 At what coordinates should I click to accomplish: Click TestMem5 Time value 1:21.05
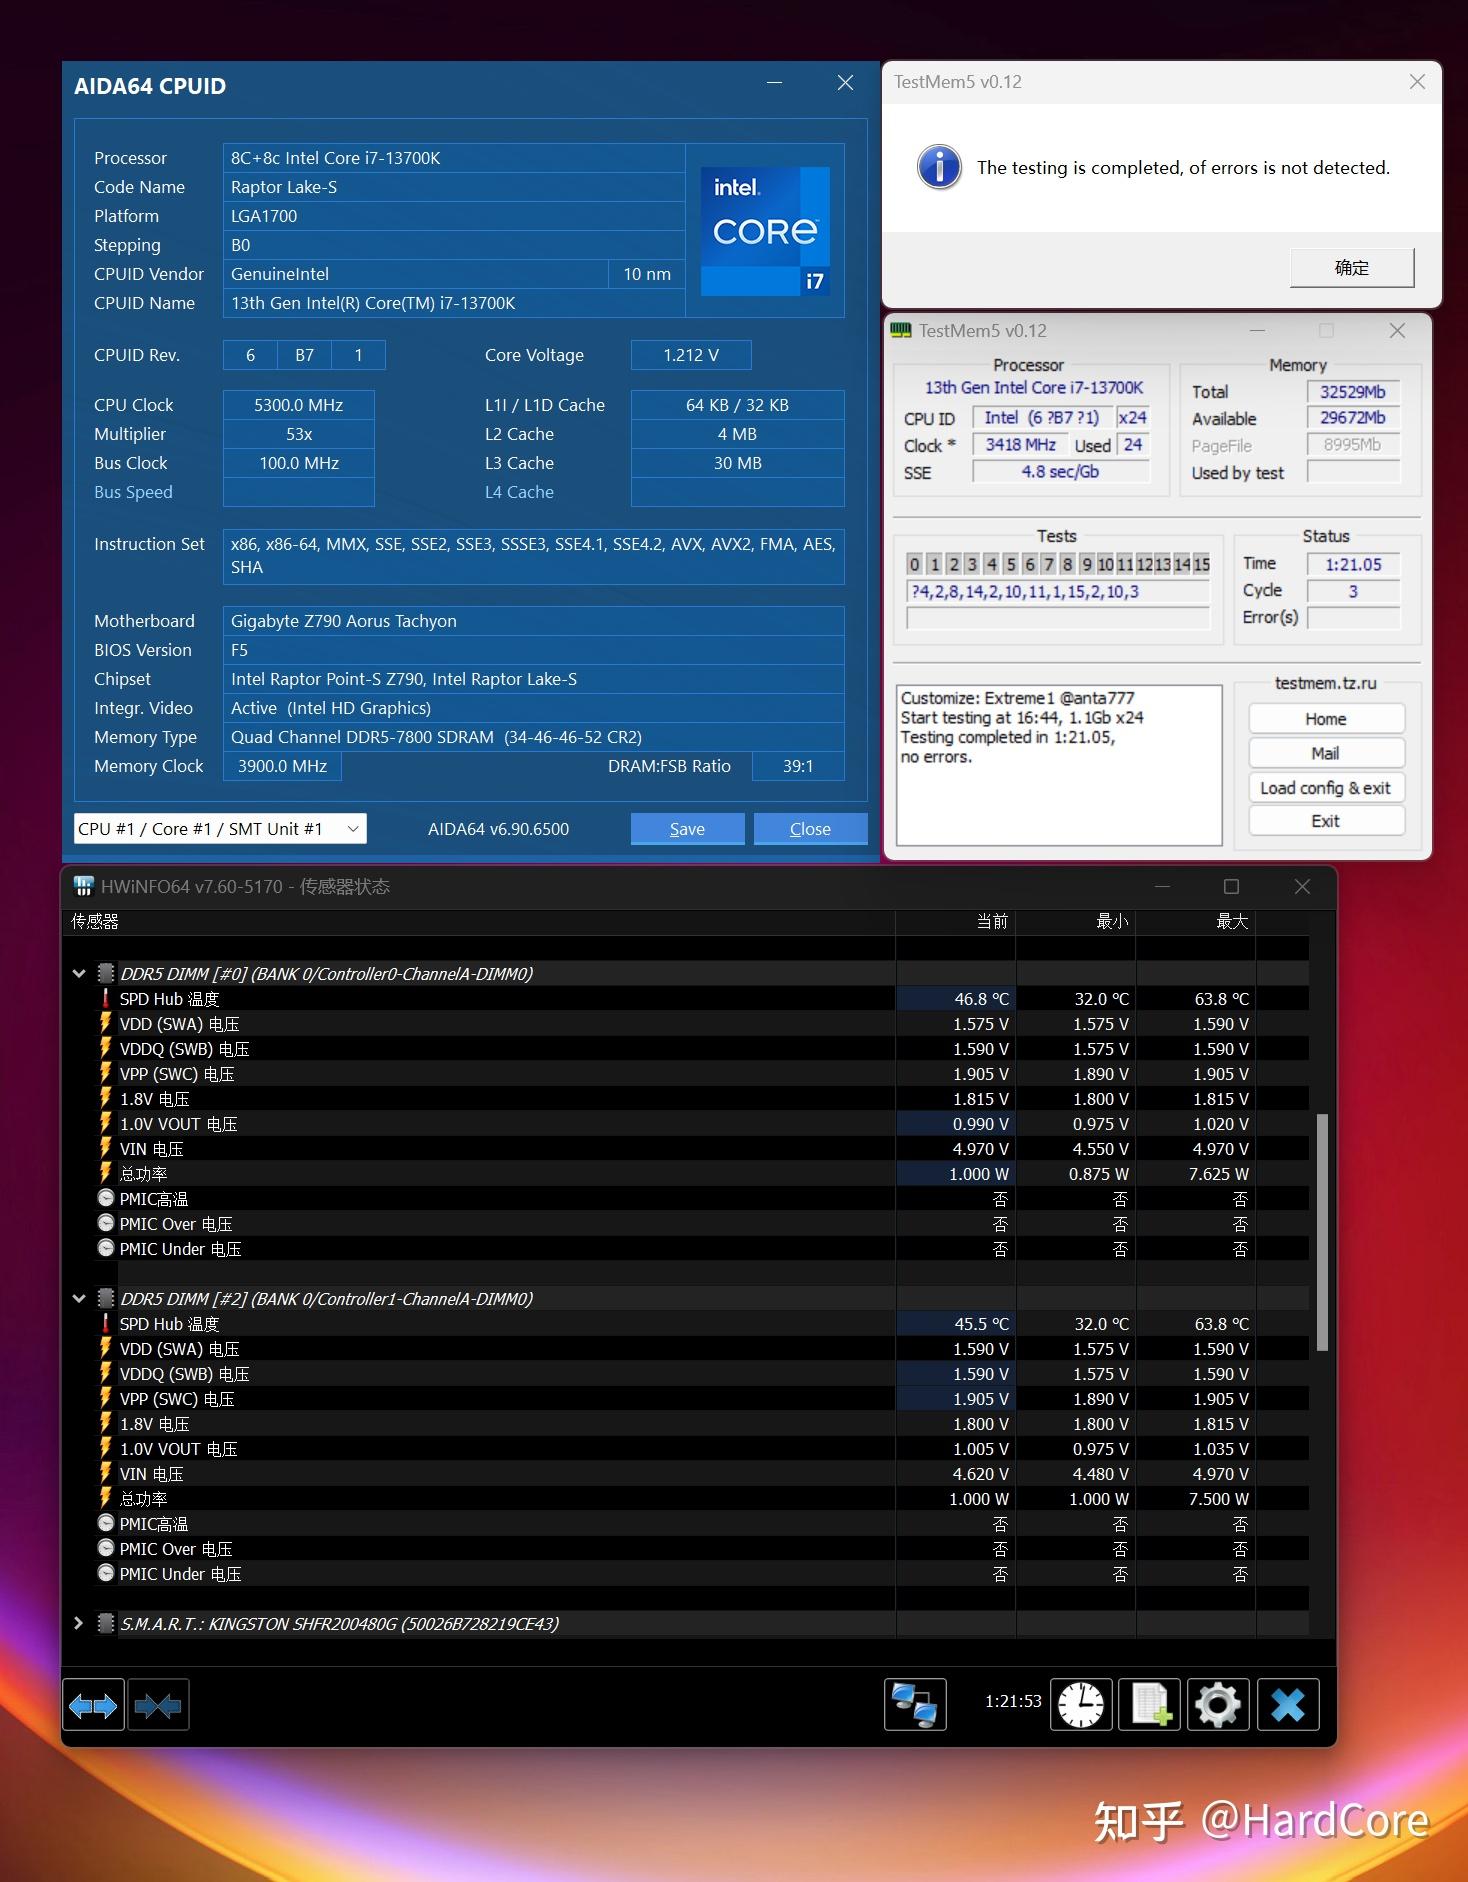[x=1353, y=564]
